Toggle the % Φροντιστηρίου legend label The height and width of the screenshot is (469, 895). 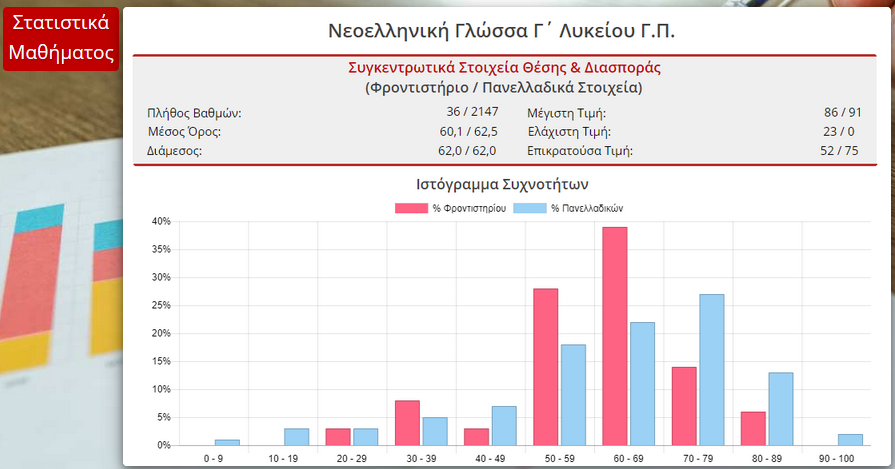468,208
